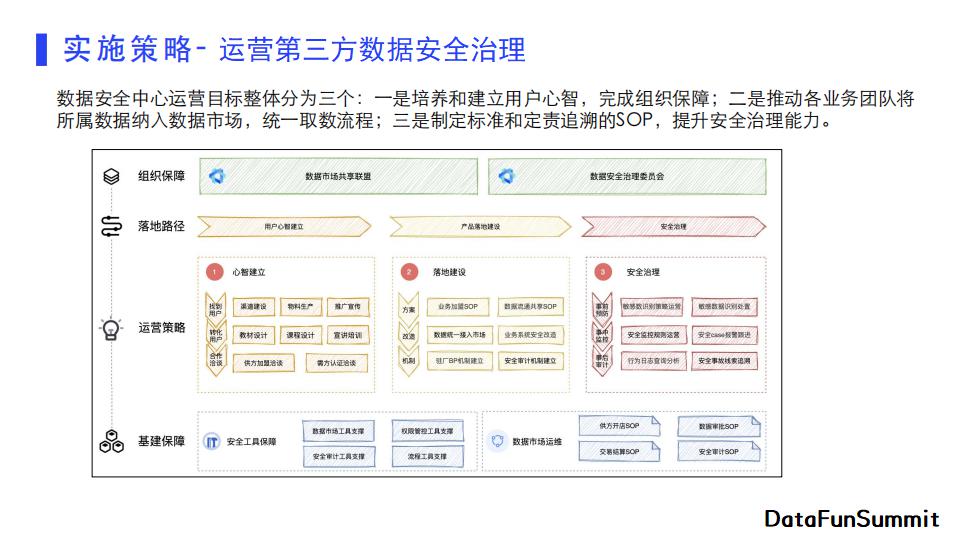Click the 物料生产 box
The image size is (960, 540).
(x=301, y=306)
